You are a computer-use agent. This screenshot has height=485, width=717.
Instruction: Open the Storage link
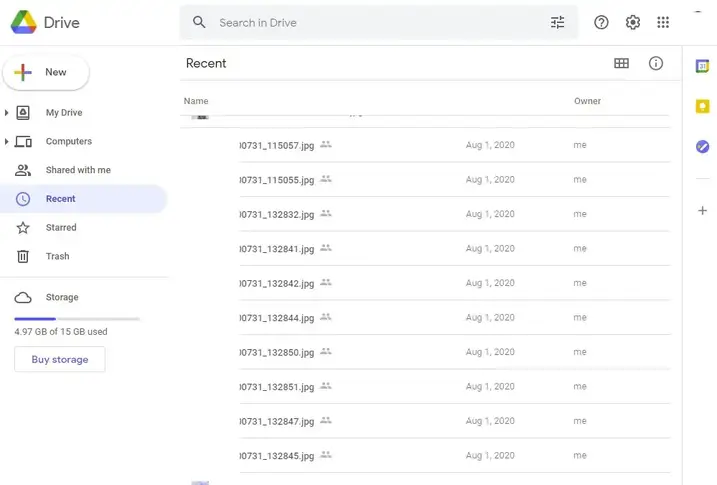click(62, 298)
